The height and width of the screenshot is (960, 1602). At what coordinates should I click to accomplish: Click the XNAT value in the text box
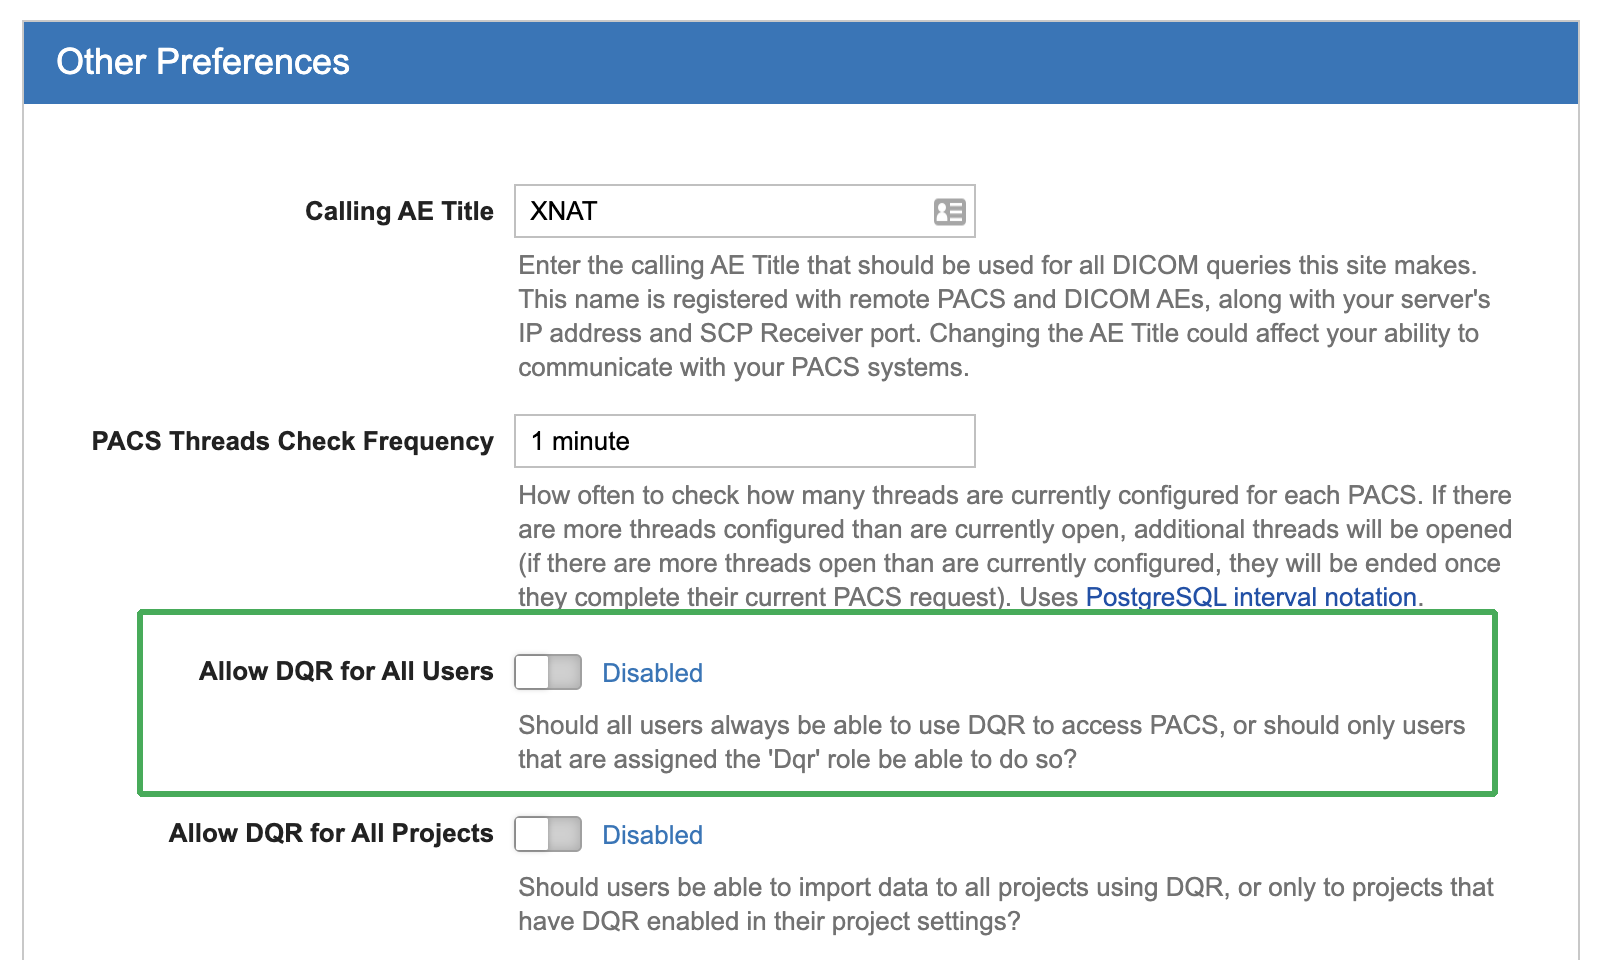click(564, 211)
